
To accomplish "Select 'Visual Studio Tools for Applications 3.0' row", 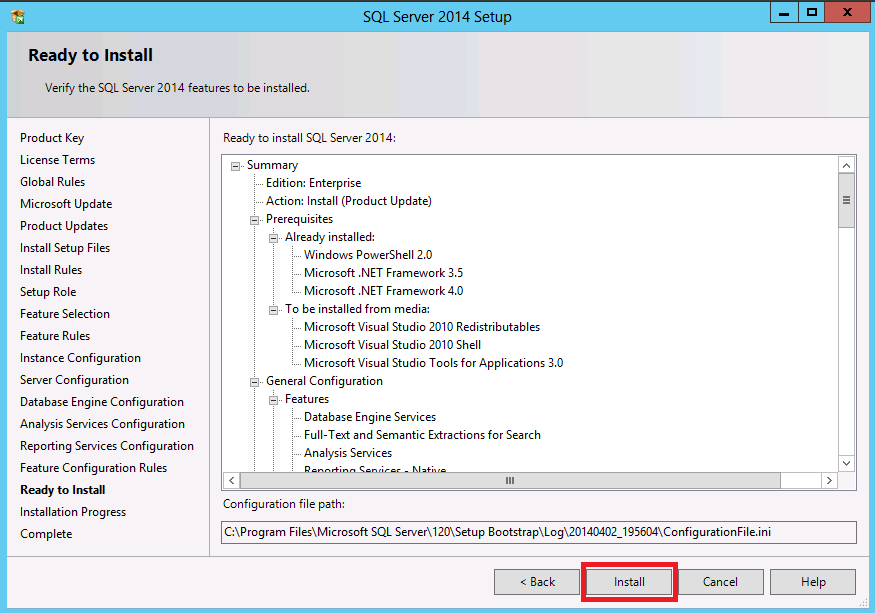I will coord(433,363).
